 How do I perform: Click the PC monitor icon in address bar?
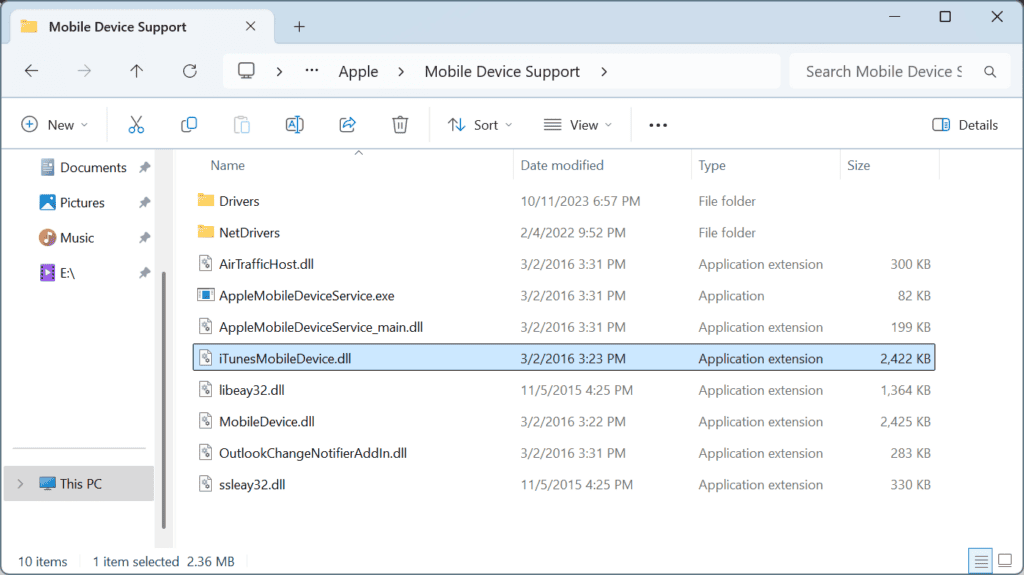click(246, 71)
